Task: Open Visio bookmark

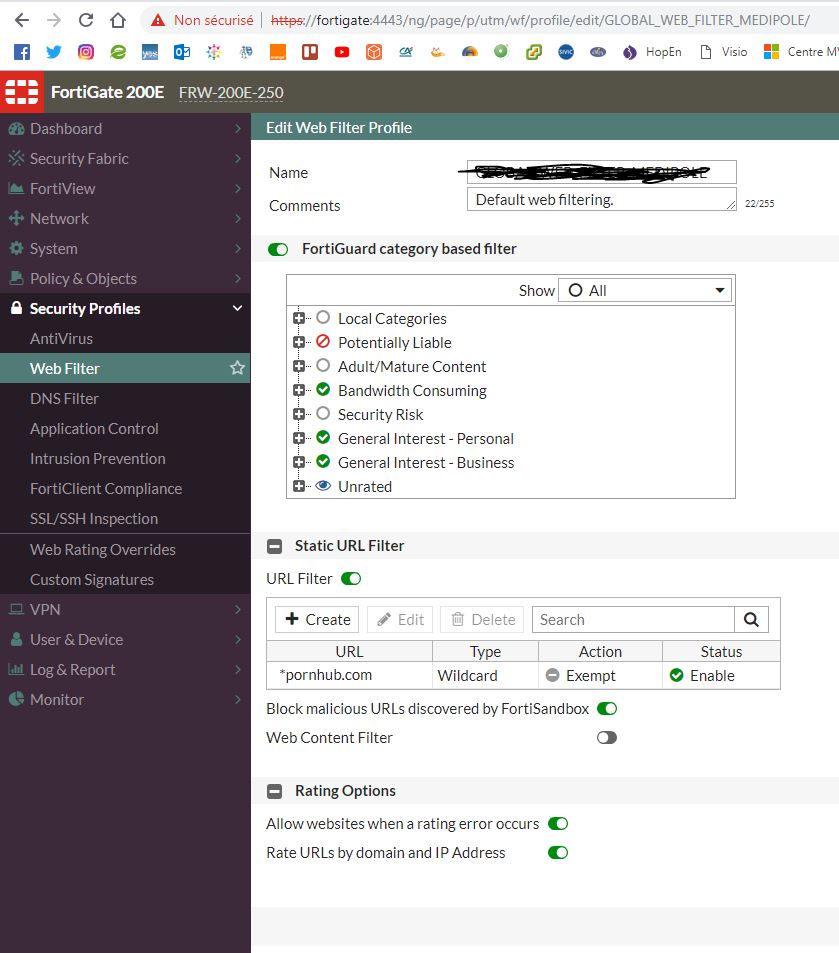Action: tap(723, 52)
